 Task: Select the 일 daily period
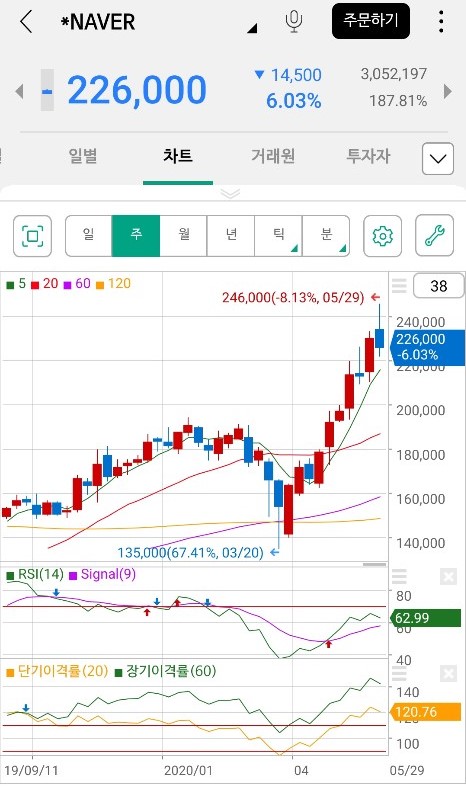pos(88,236)
